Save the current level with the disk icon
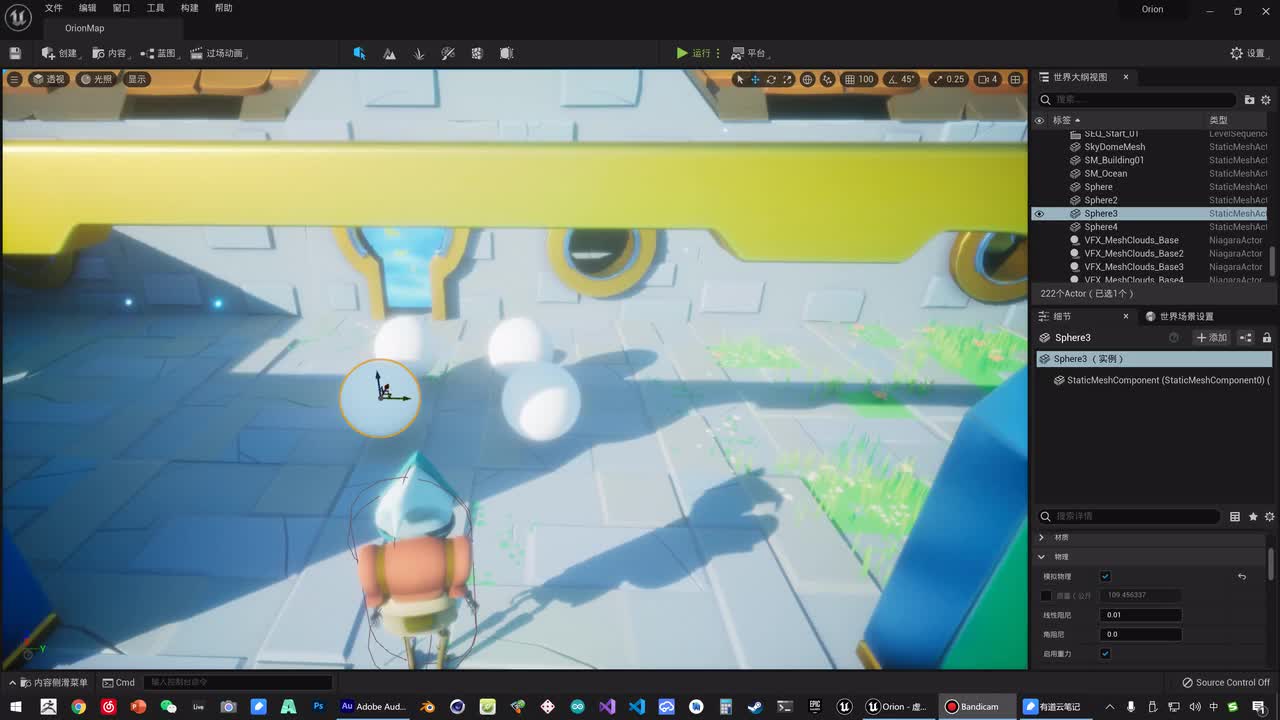The image size is (1280, 720). point(15,53)
